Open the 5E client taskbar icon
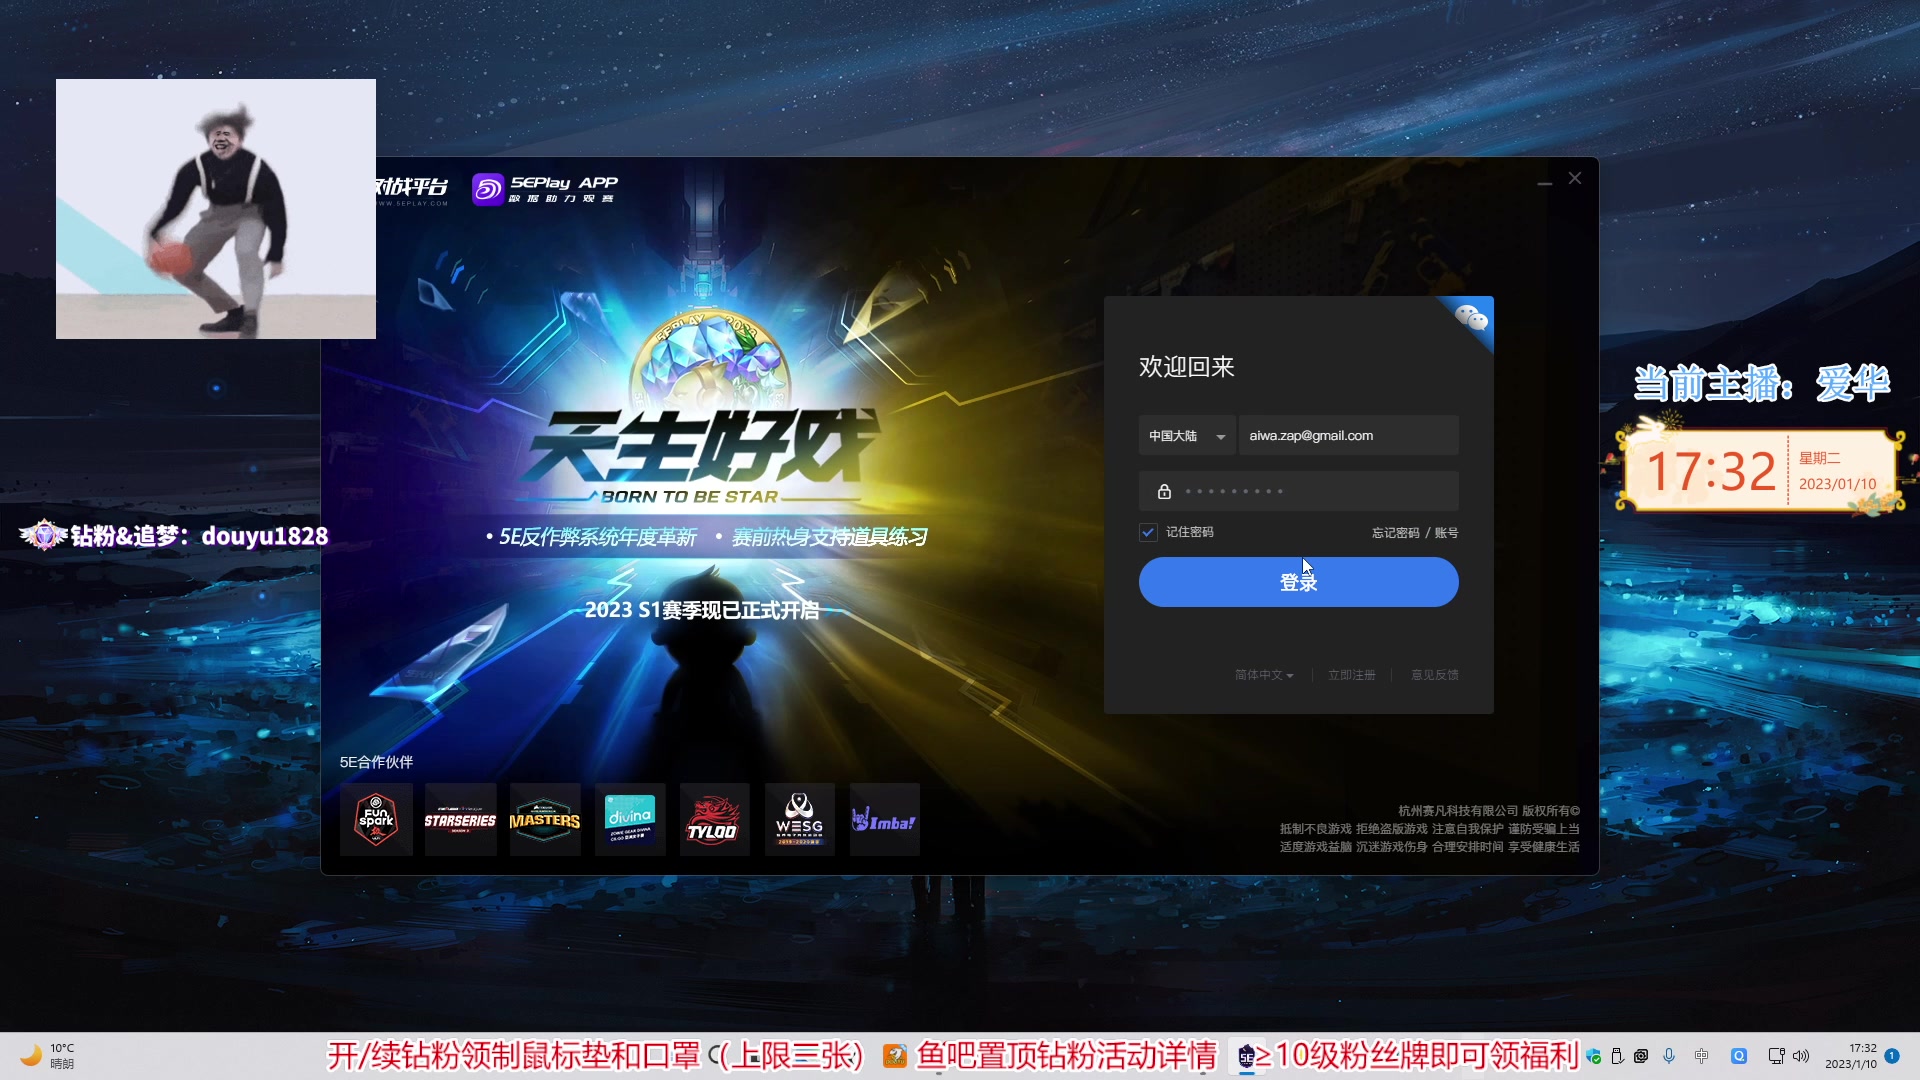 pos(1246,1056)
